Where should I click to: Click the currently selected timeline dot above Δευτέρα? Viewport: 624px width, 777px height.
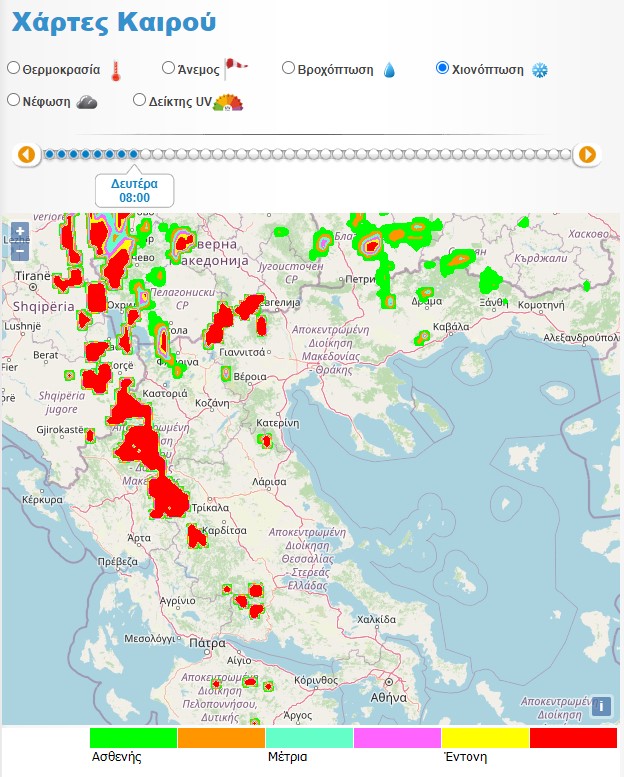[x=133, y=155]
